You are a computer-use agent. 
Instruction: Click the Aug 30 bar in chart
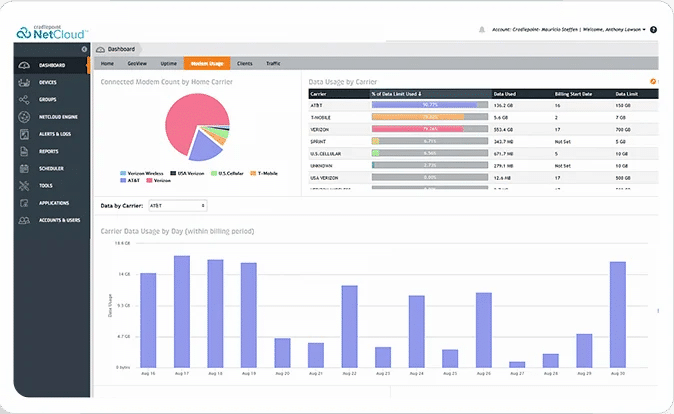pos(618,315)
